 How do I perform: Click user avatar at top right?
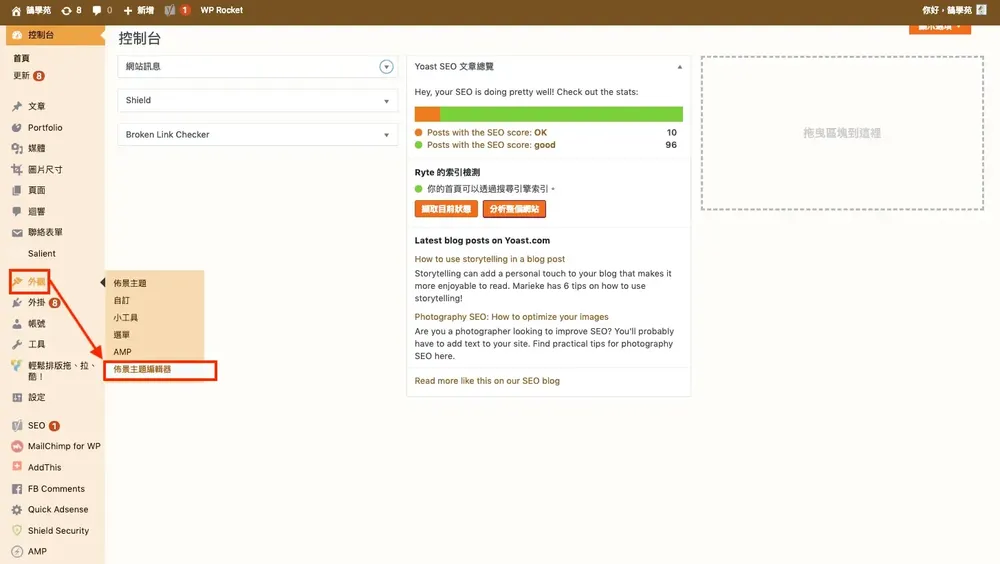[982, 10]
